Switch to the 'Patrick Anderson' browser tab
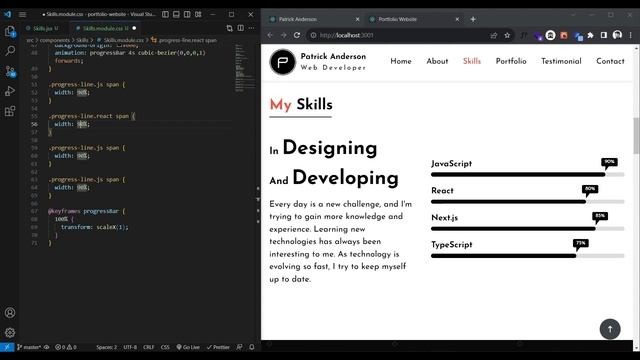 [x=311, y=19]
